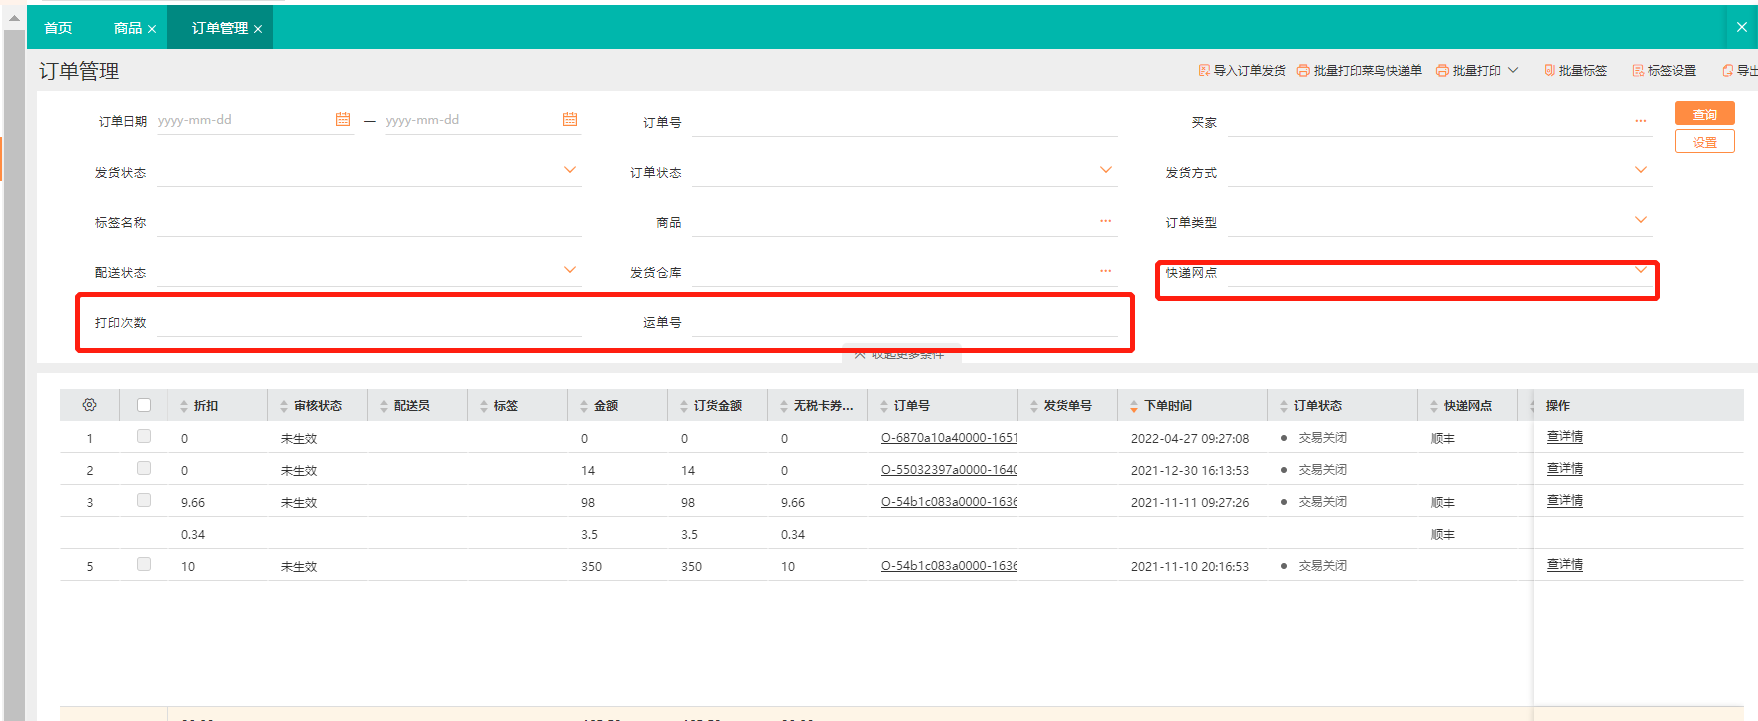Image resolution: width=1758 pixels, height=721 pixels.
Task: Click 批量打印菜鸟快递单 printer icon
Action: (x=1303, y=71)
